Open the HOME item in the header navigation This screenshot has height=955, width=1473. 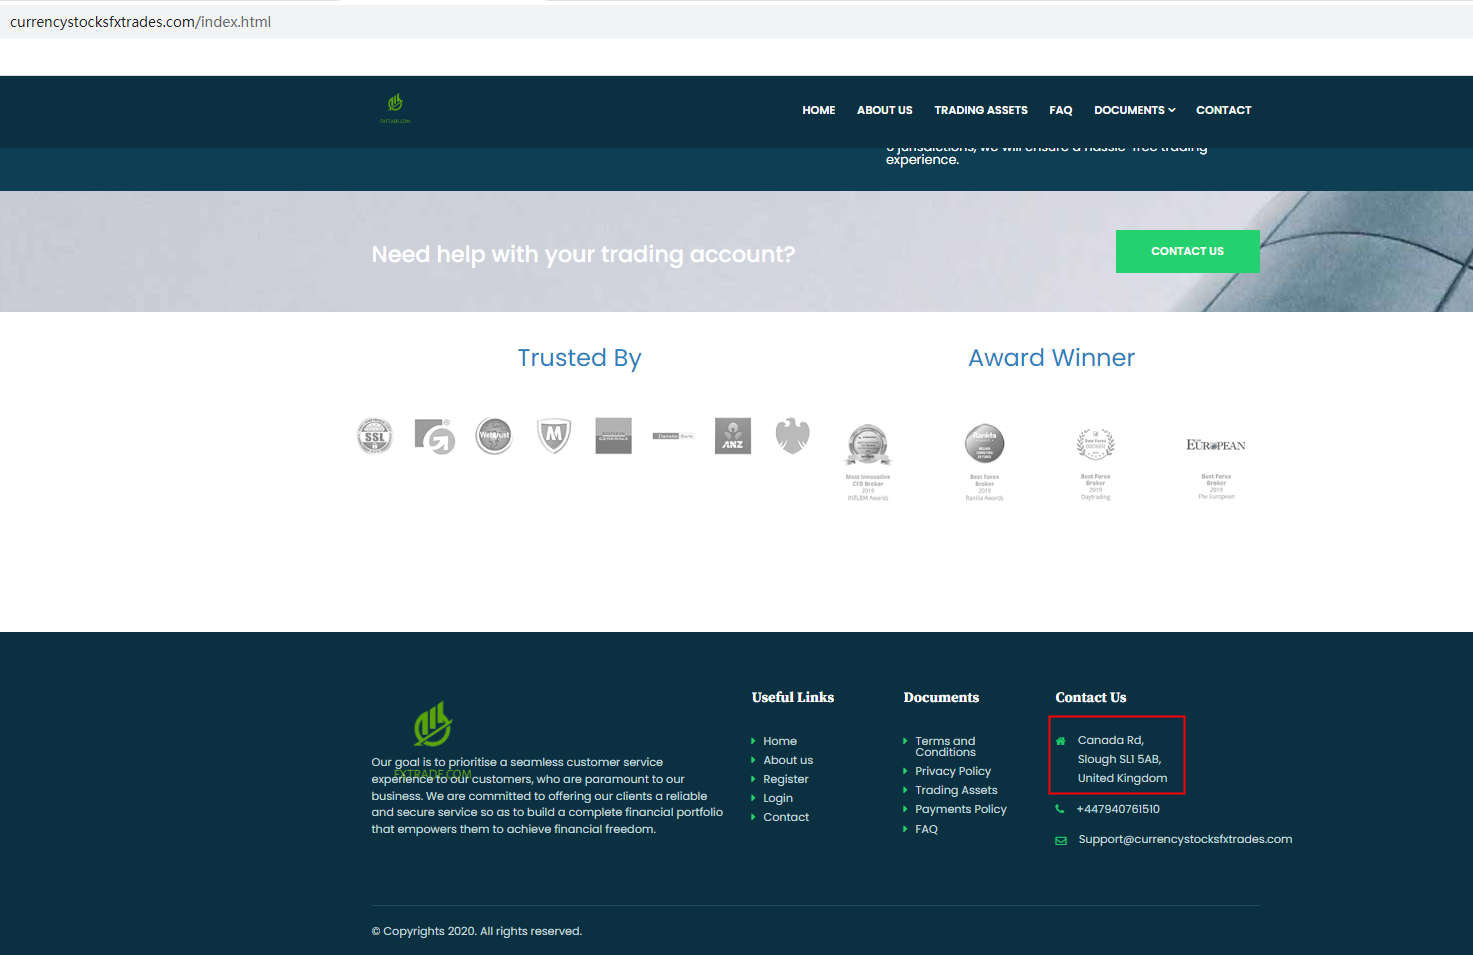tap(819, 110)
